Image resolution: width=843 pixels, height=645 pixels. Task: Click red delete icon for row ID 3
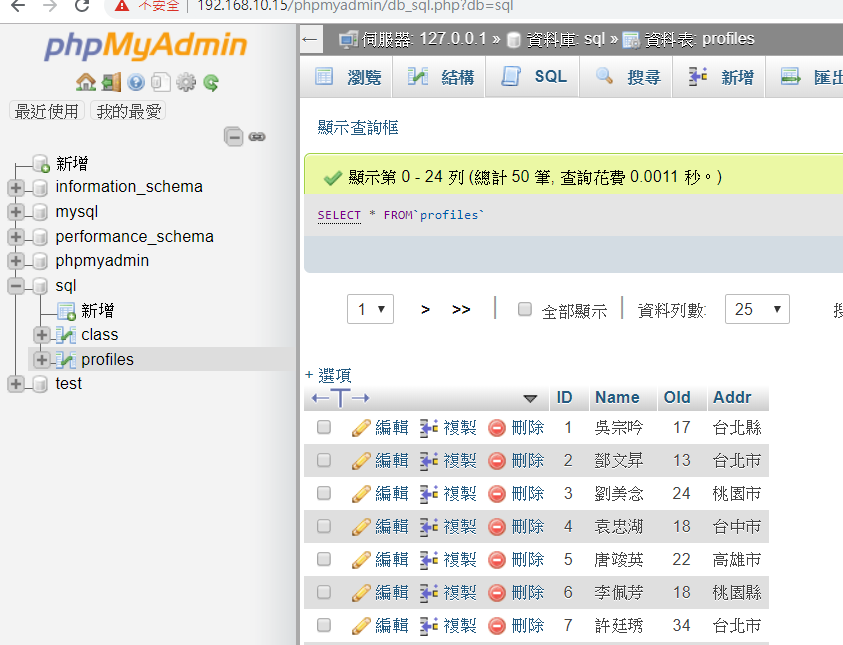coord(497,494)
